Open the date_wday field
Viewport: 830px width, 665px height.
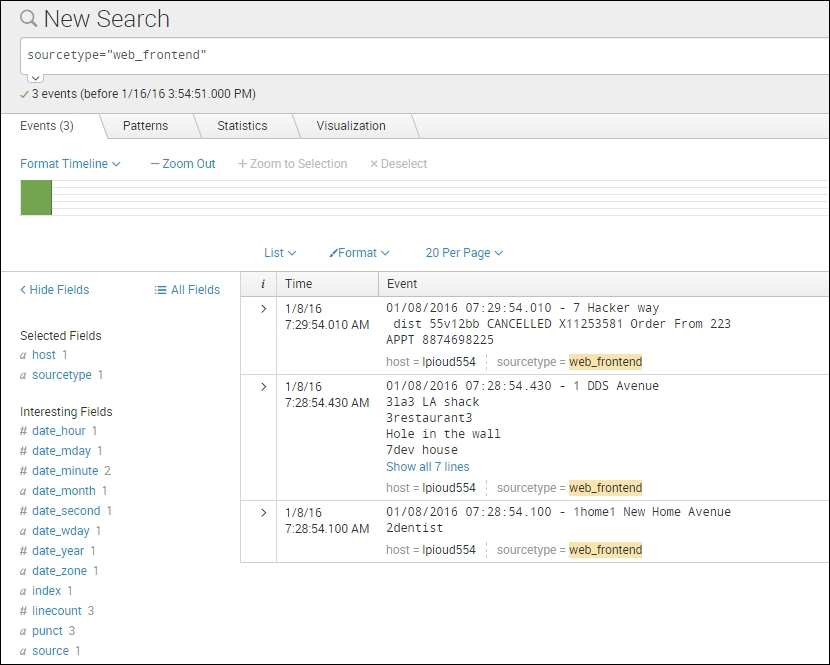coord(61,531)
